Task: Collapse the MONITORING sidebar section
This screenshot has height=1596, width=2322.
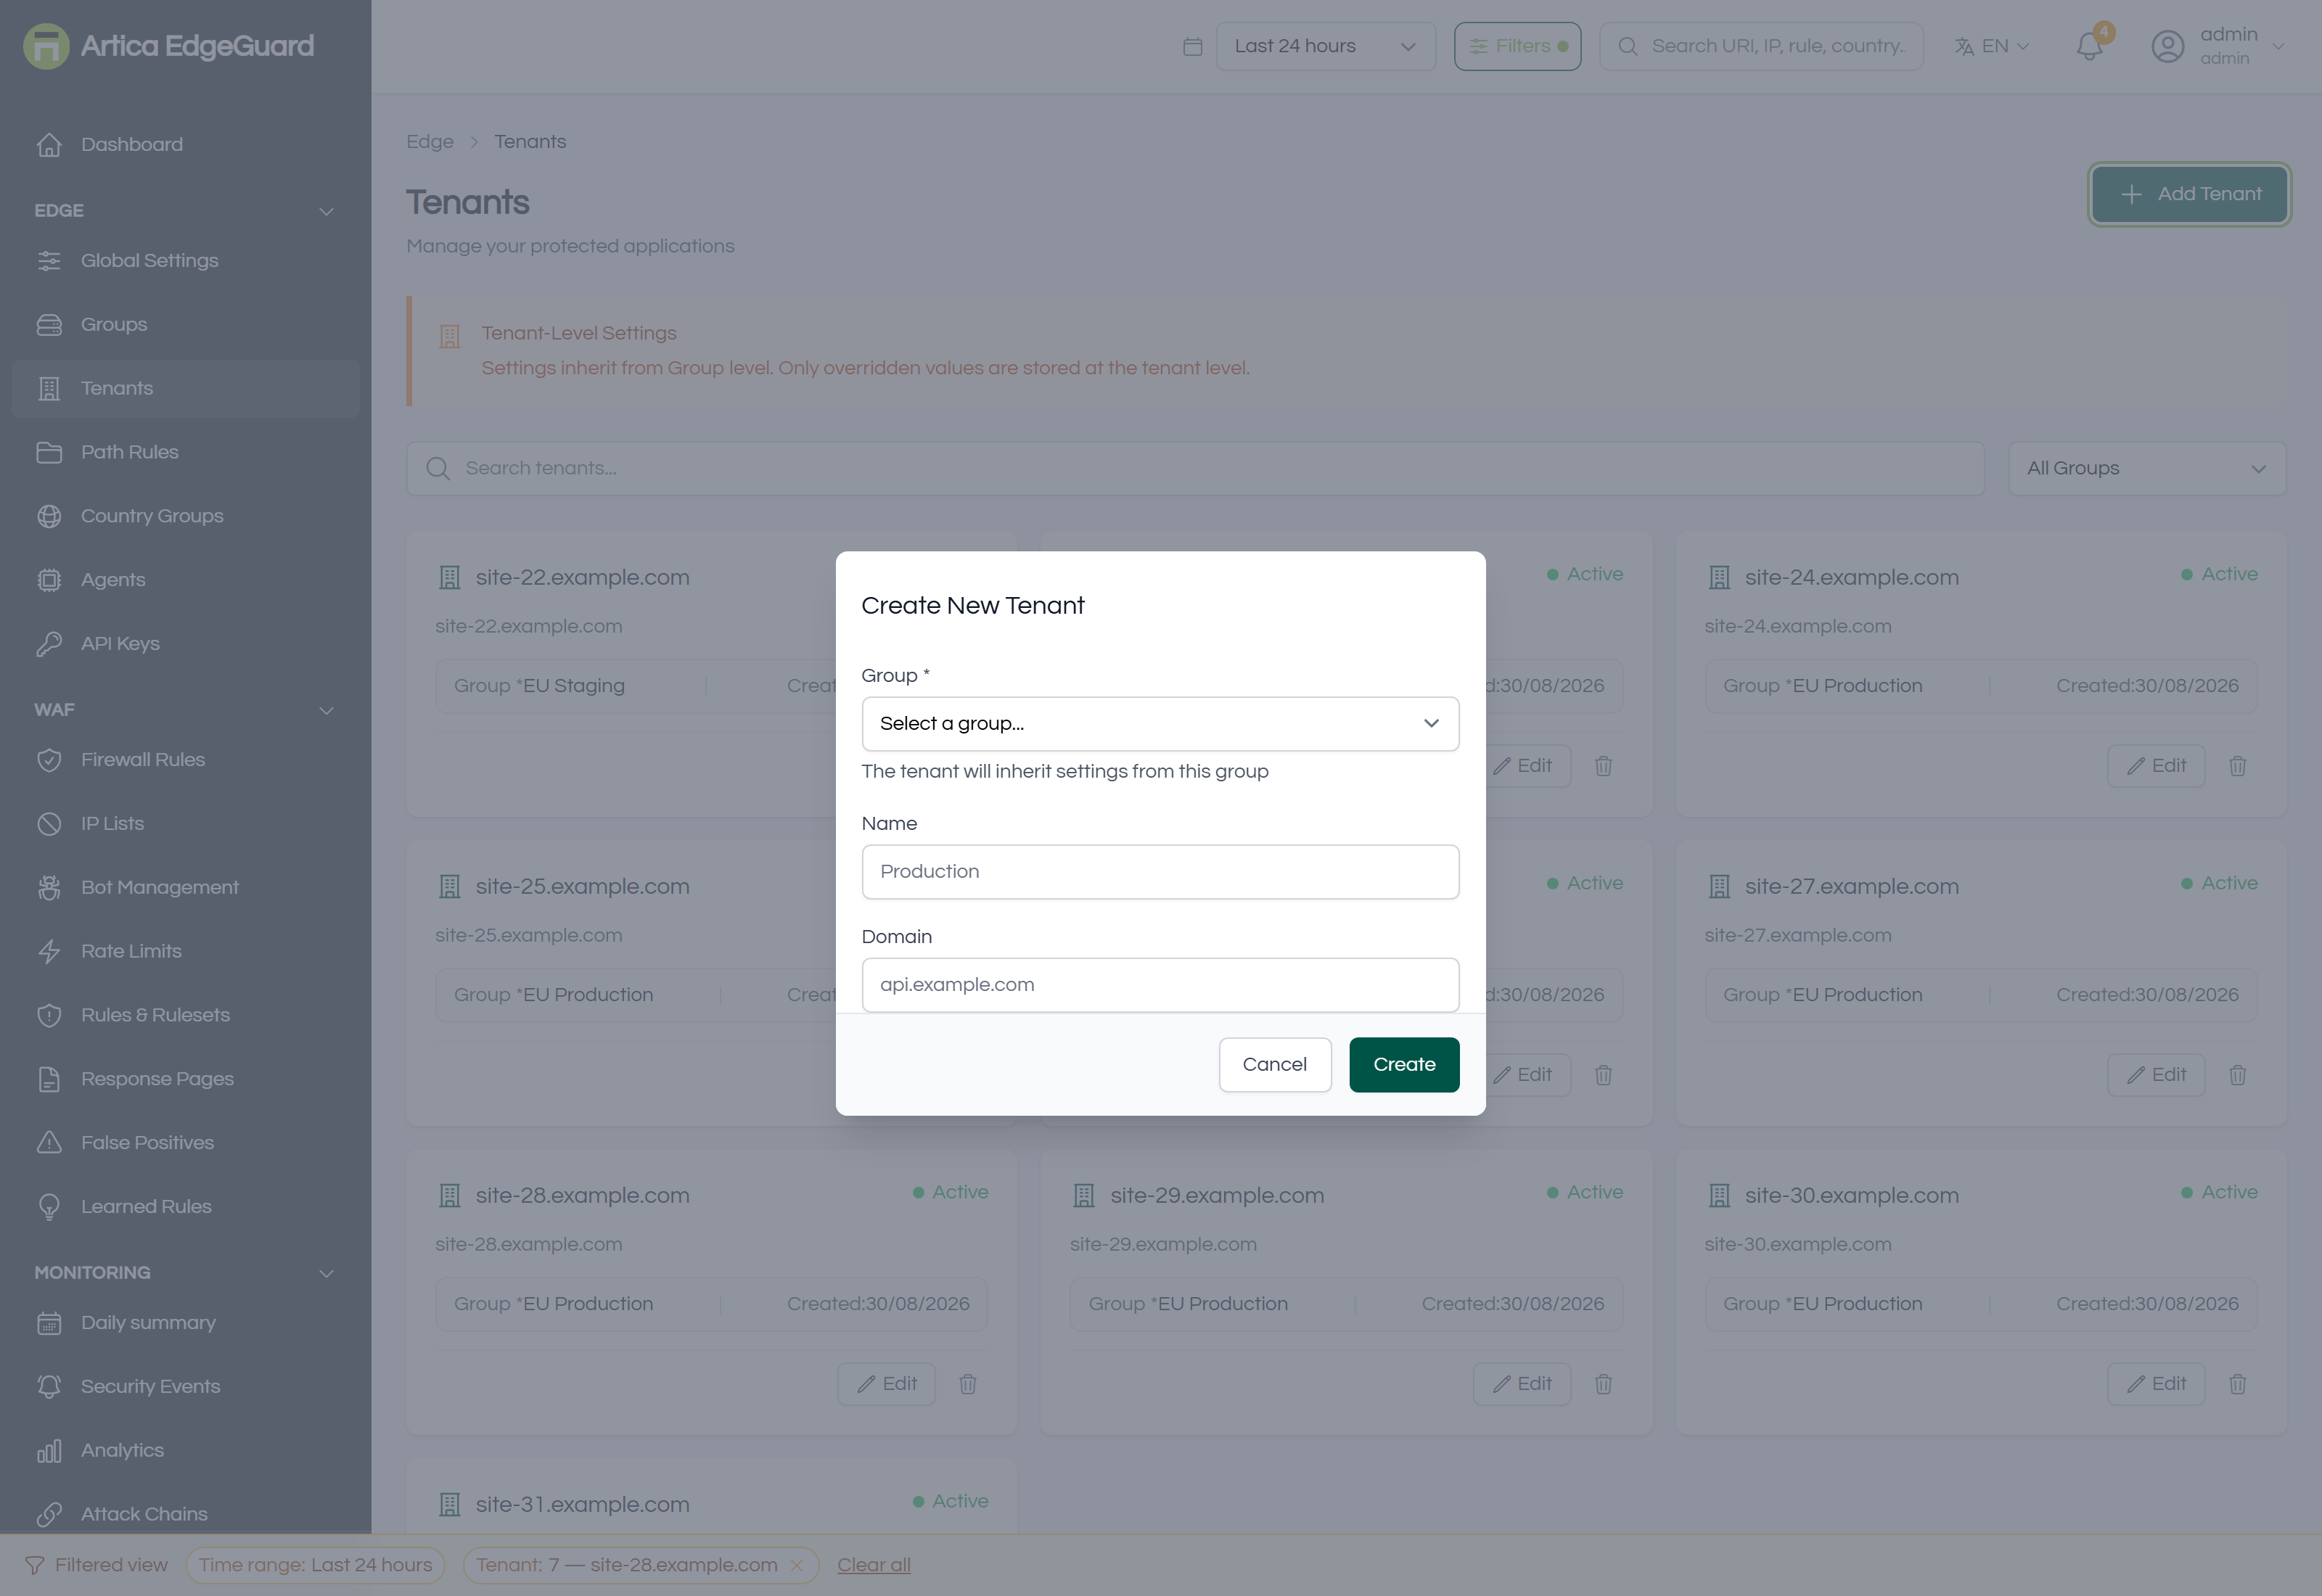Action: (326, 1273)
